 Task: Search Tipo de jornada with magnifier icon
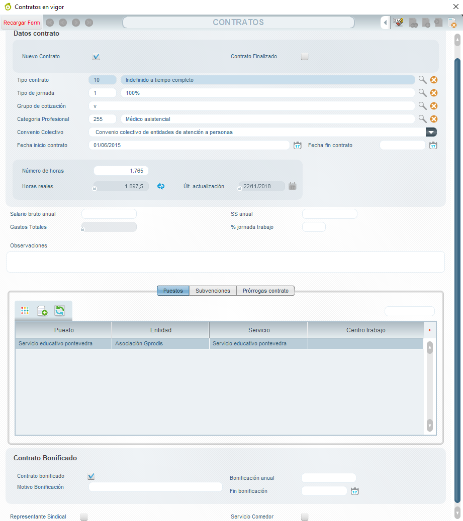422,93
